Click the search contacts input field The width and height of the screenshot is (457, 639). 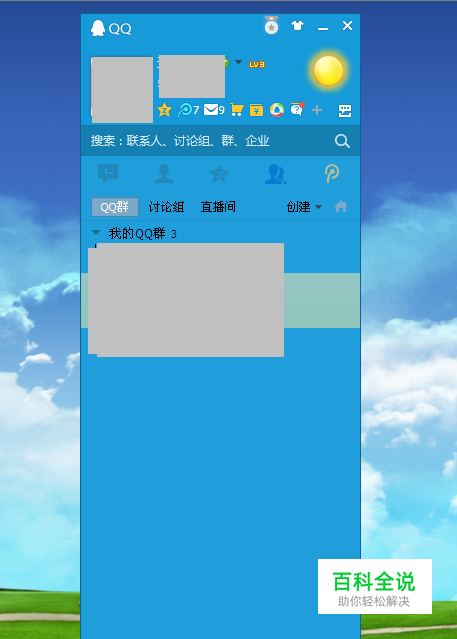click(208, 141)
